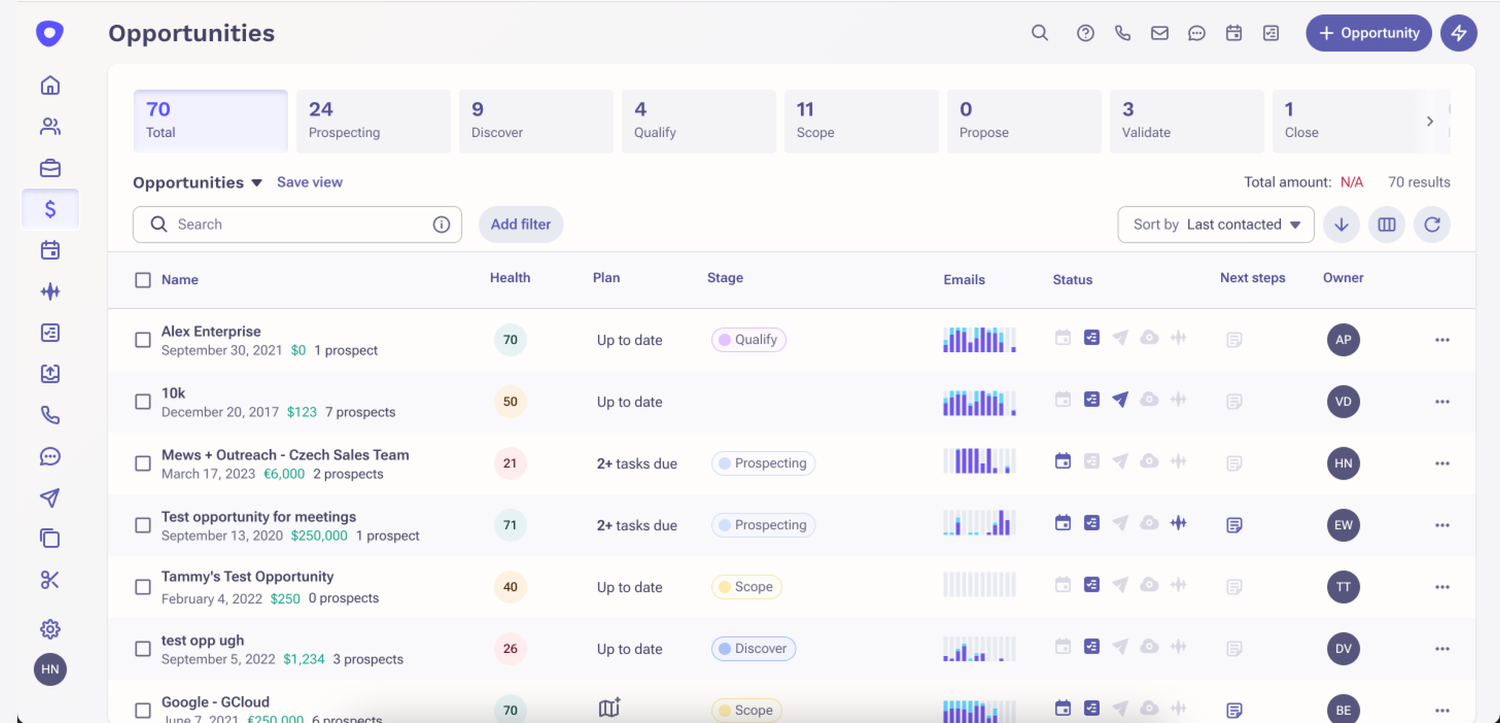
Task: Switch to the Prospecting stage card
Action: (x=373, y=120)
